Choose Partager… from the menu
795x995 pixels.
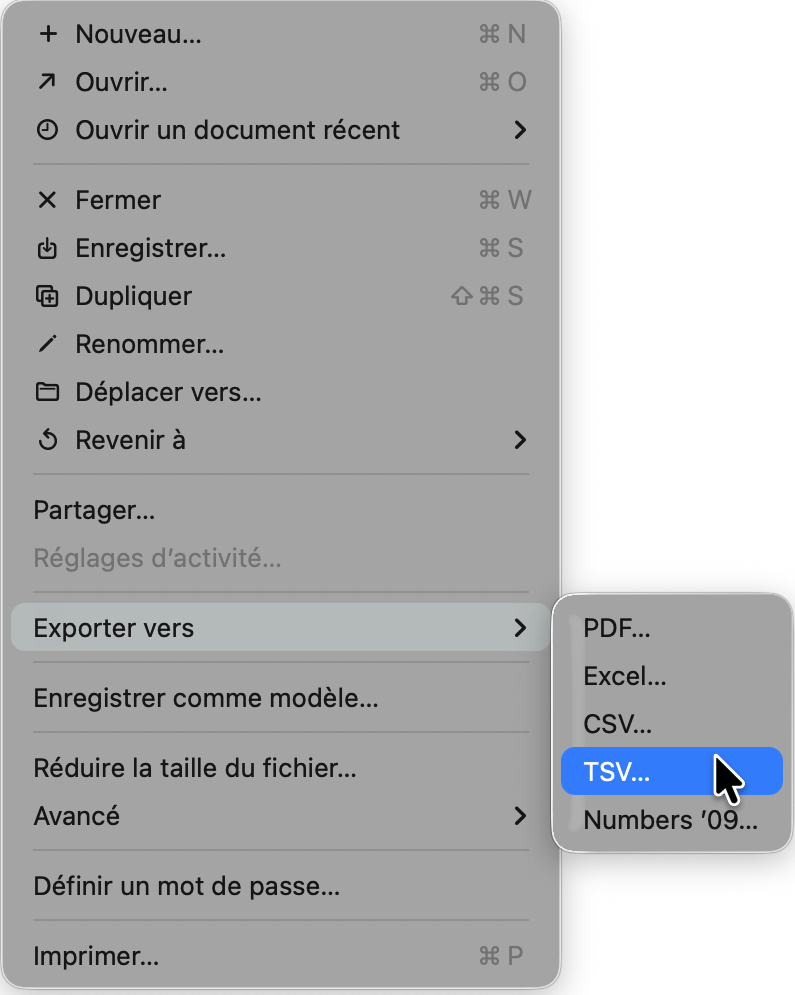click(94, 510)
